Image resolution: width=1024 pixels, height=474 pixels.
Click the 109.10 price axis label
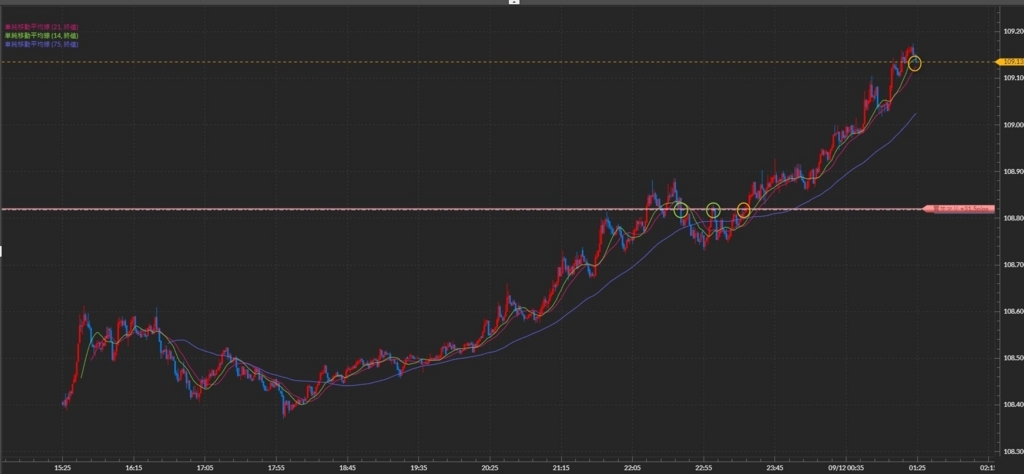point(1013,78)
